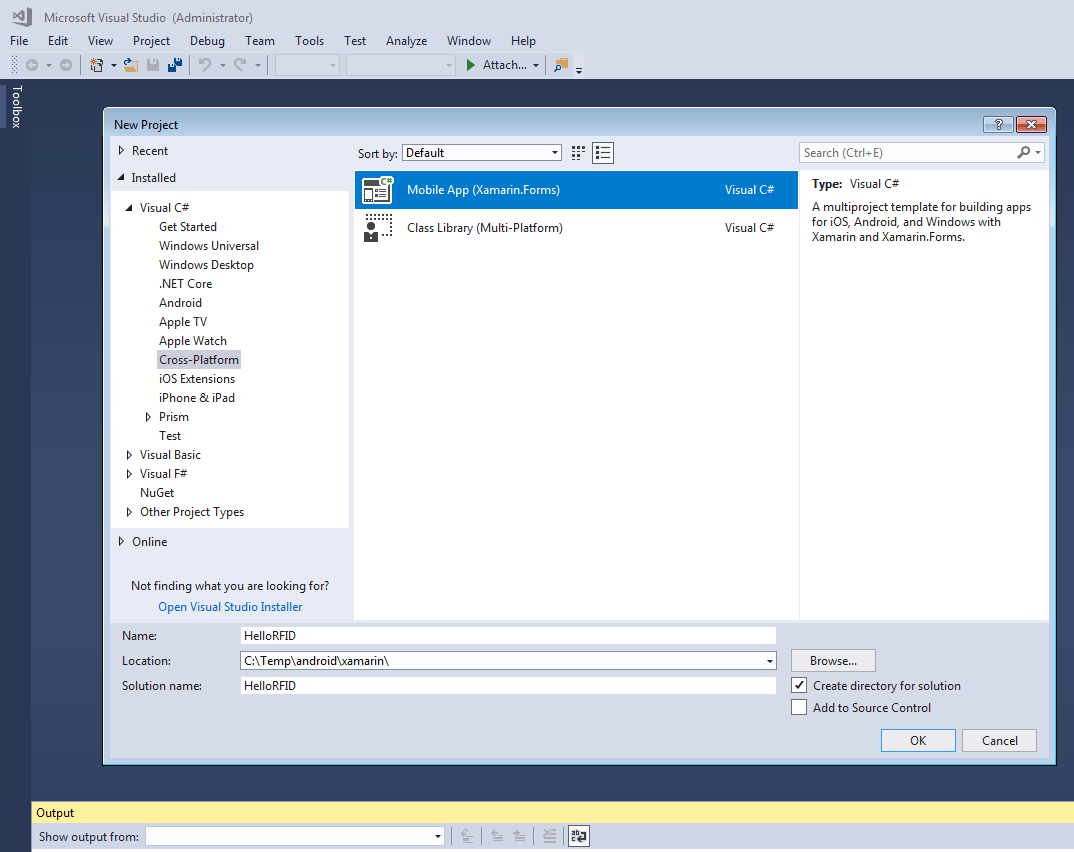This screenshot has width=1074, height=852.
Task: Click the Save All disks icon
Action: tap(175, 65)
